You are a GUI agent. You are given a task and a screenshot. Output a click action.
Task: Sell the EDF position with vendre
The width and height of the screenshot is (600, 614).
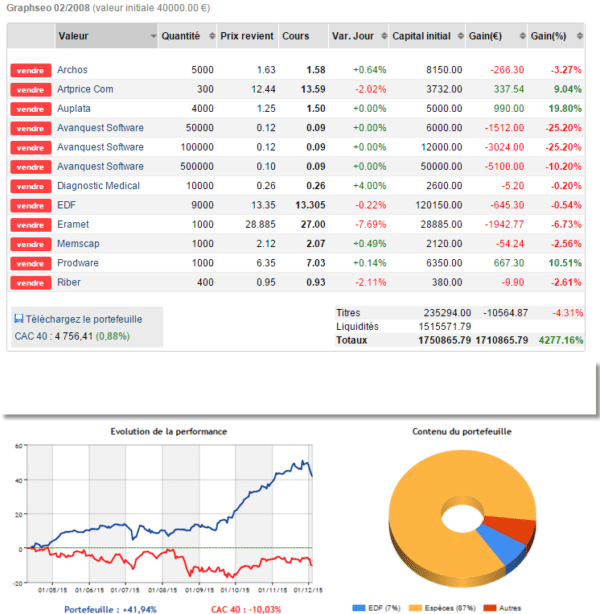point(30,206)
